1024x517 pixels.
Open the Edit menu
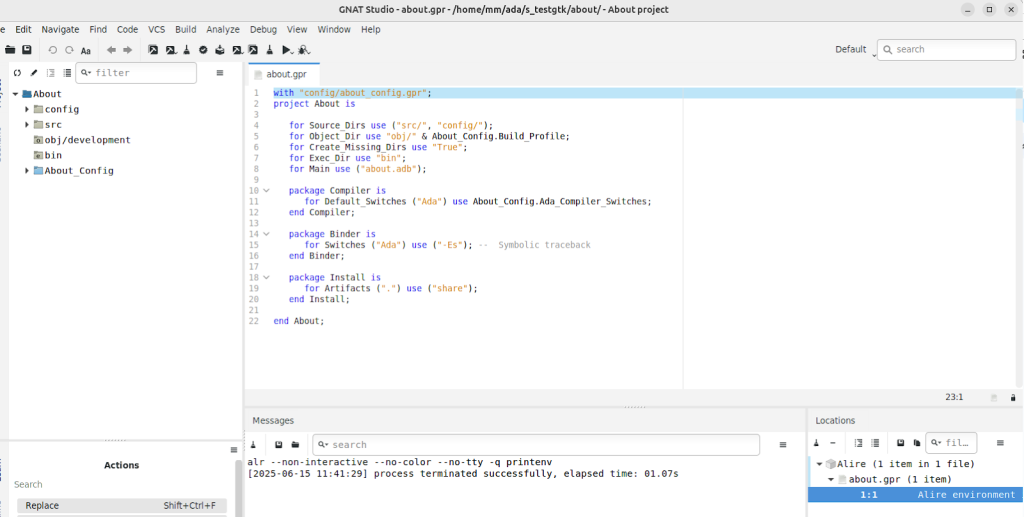[24, 29]
